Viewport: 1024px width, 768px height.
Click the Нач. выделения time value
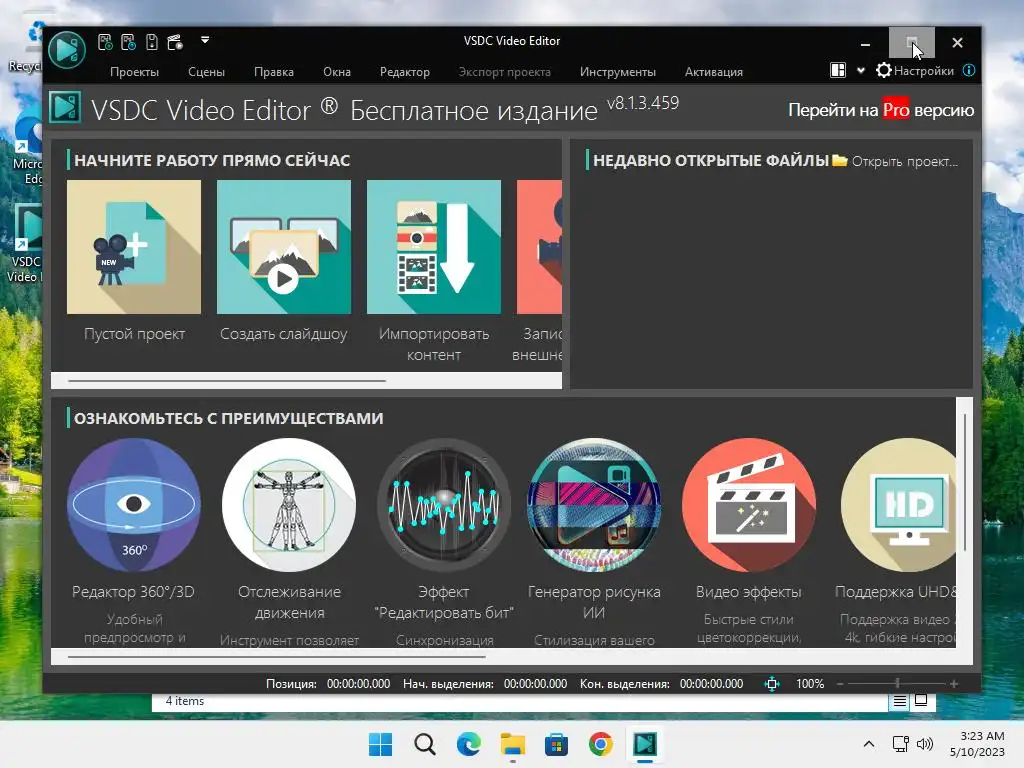point(536,684)
